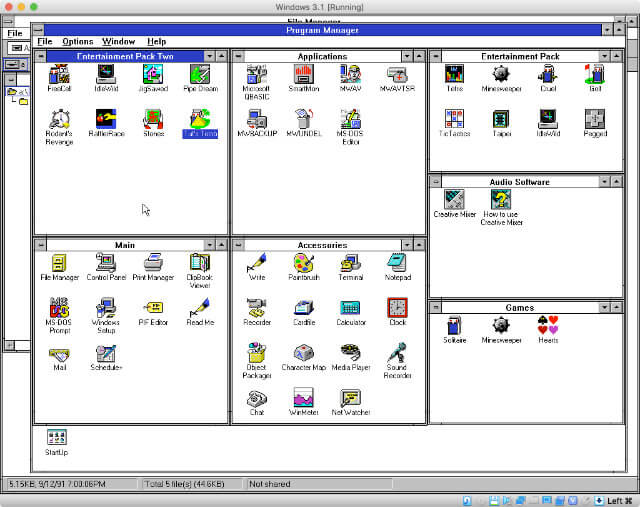Open the Sound Recorder icon
640x507 pixels.
click(x=397, y=352)
